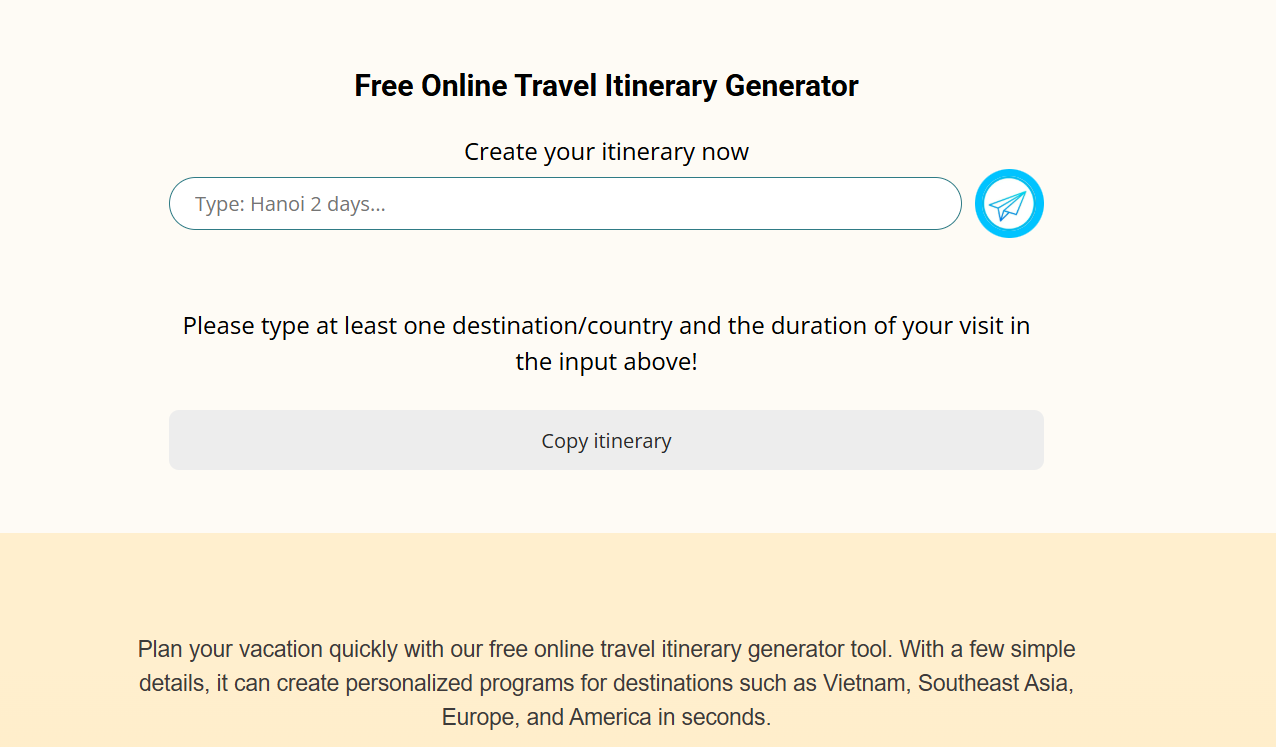Click the 'Plan your vacation quickly' description paragraph
Image resolution: width=1276 pixels, height=747 pixels.
pos(606,683)
